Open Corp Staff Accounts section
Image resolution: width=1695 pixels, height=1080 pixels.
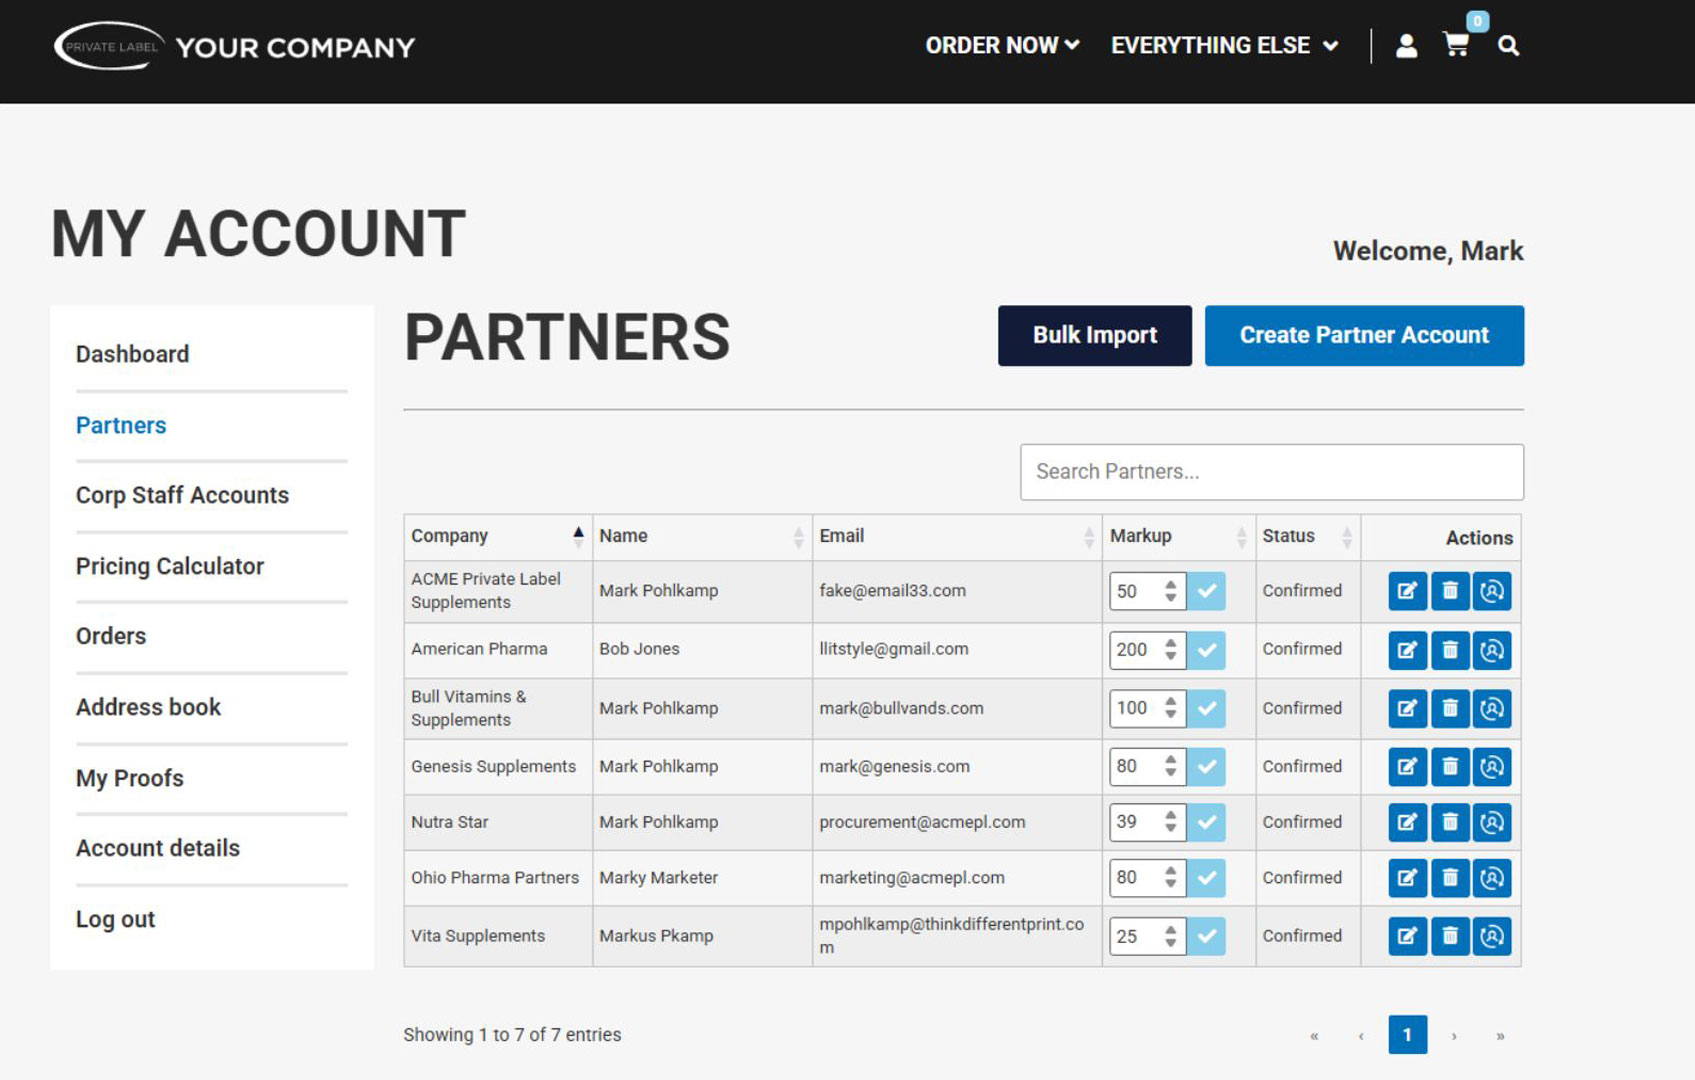click(182, 495)
